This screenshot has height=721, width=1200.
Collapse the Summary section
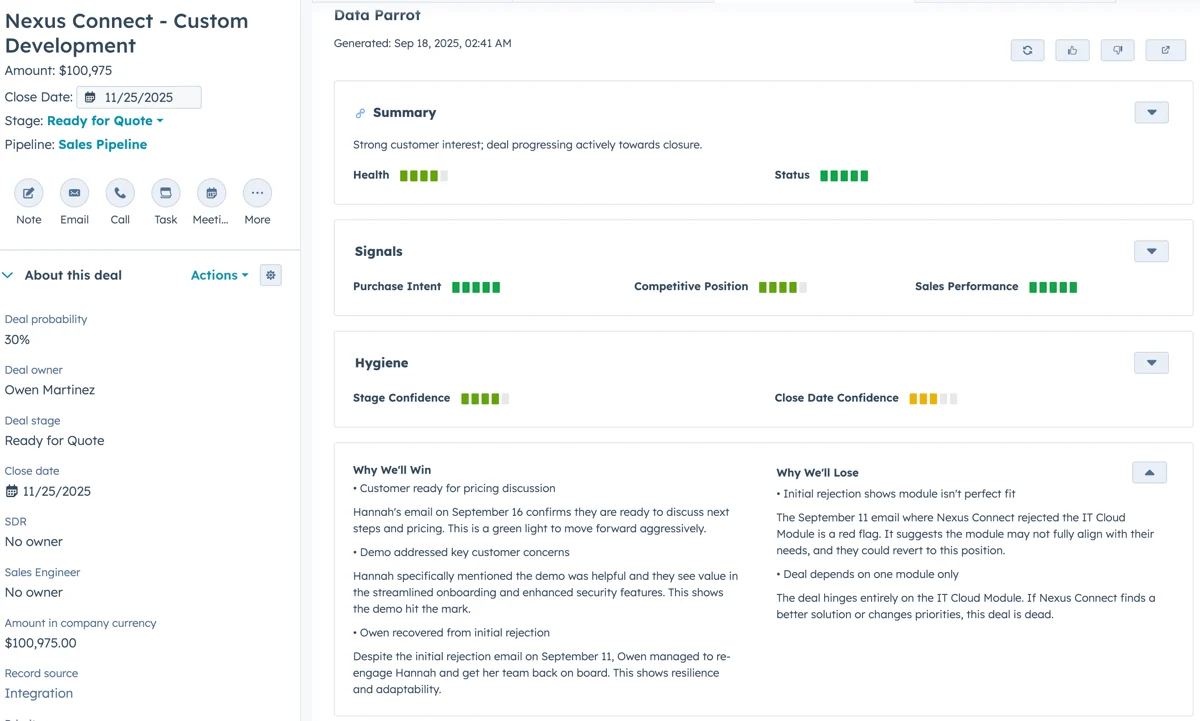point(1150,112)
